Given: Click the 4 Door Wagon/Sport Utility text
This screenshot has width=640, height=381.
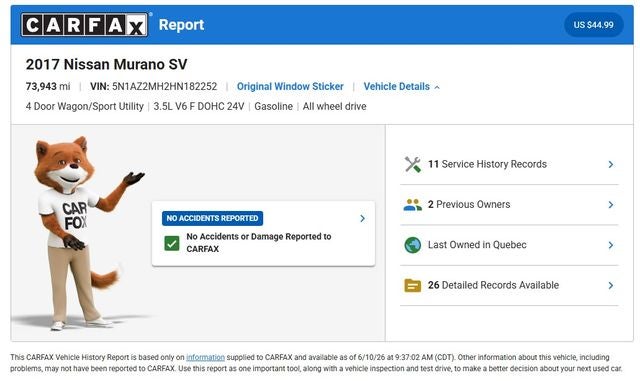Looking at the screenshot, I should (84, 107).
